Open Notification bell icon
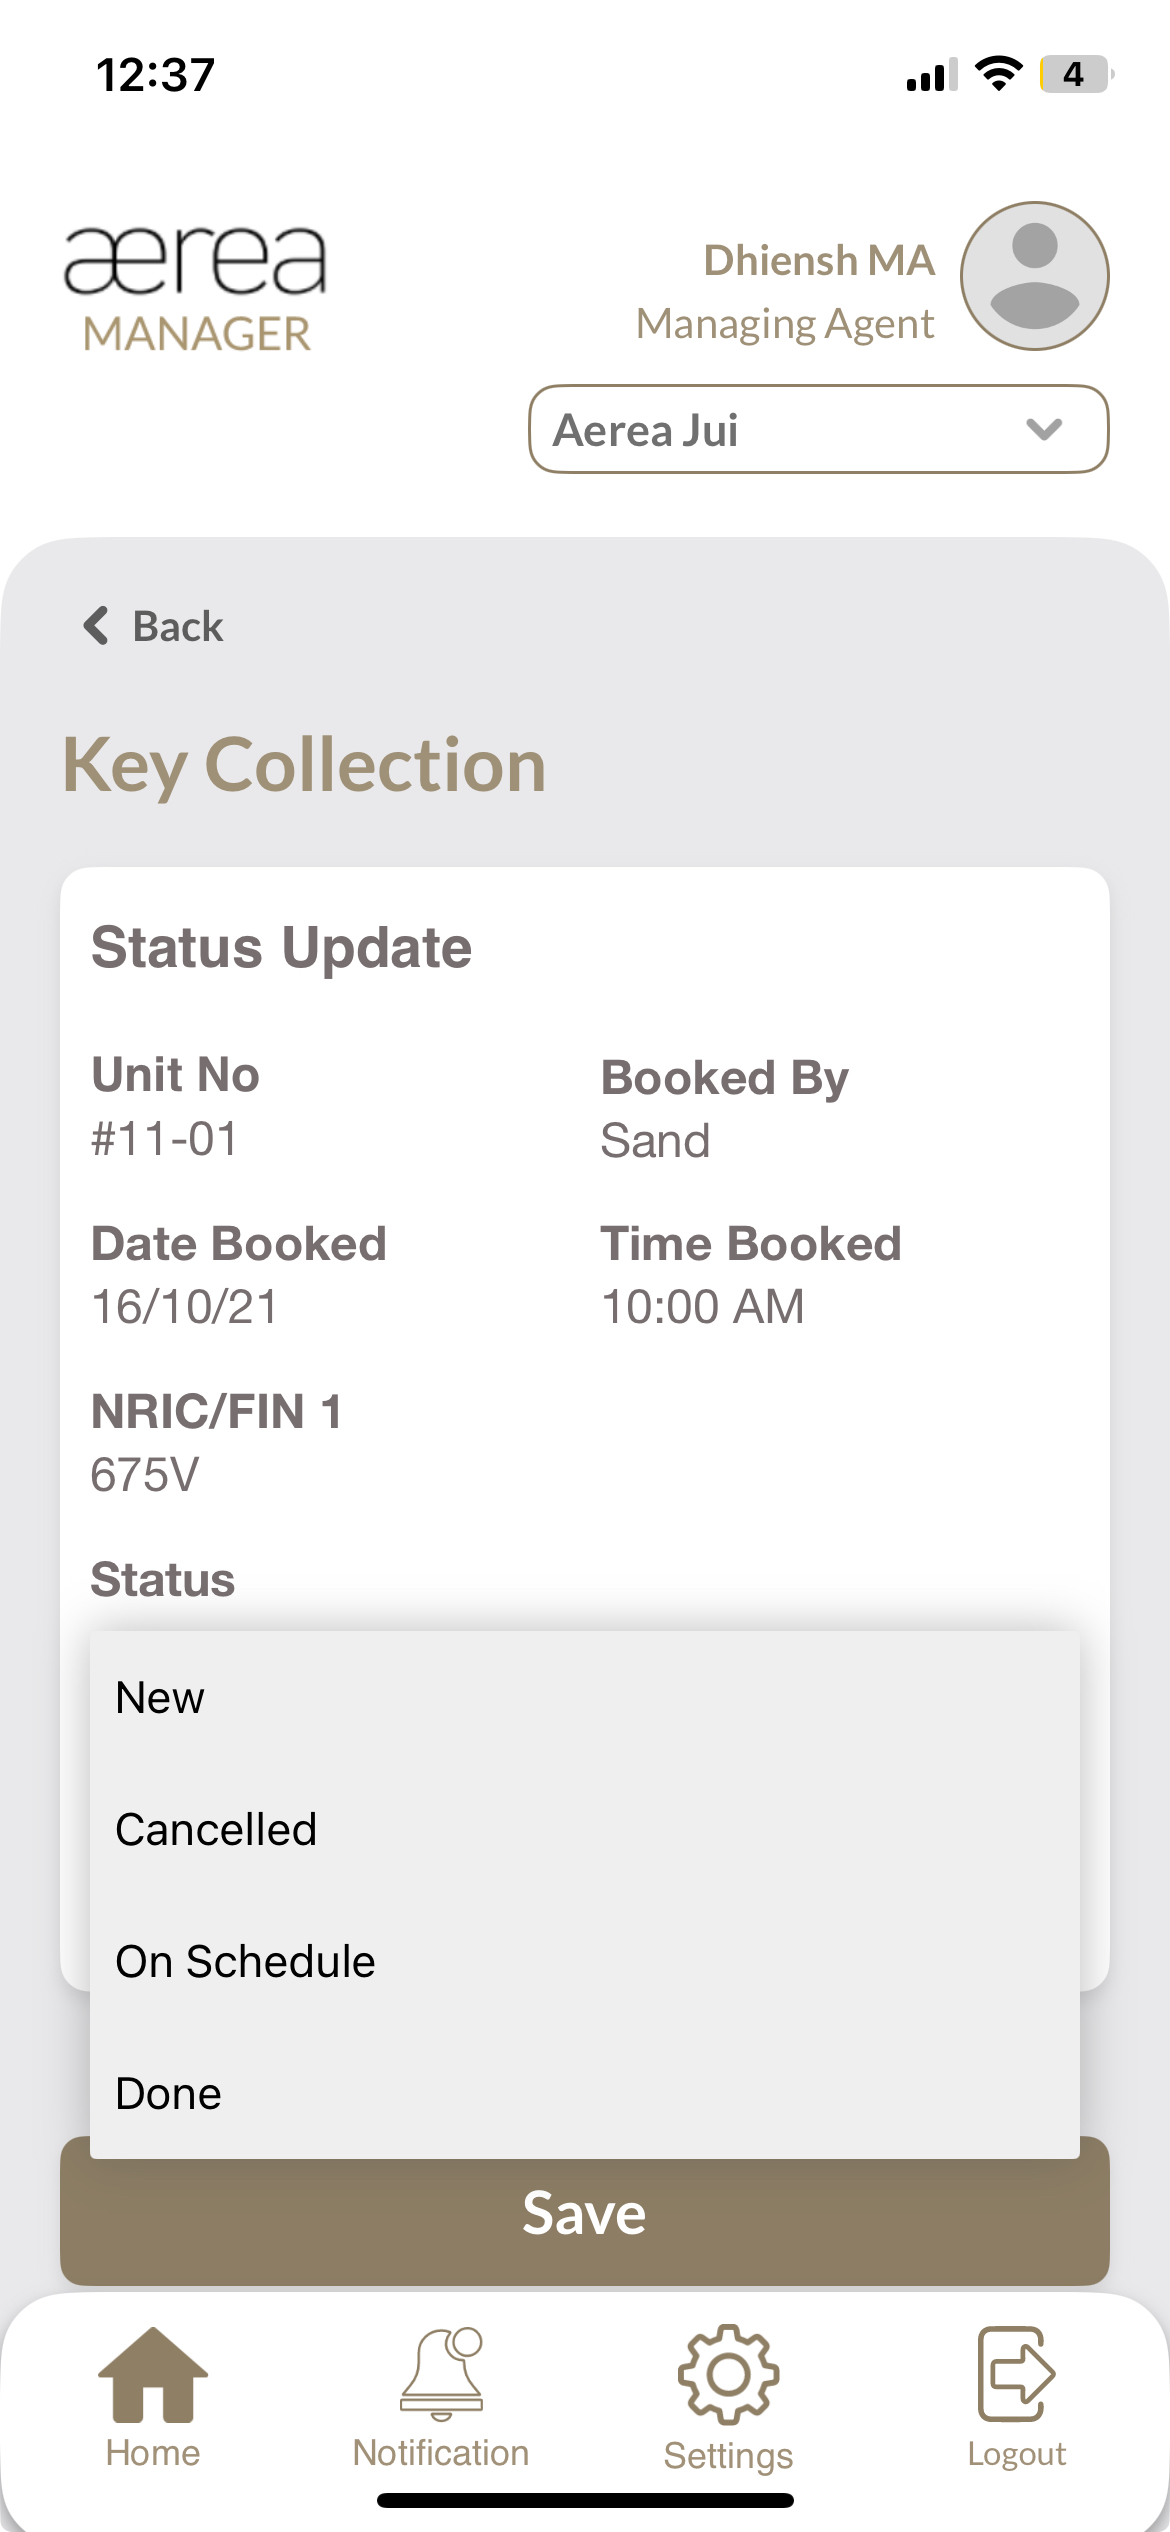The width and height of the screenshot is (1170, 2532). 441,2375
